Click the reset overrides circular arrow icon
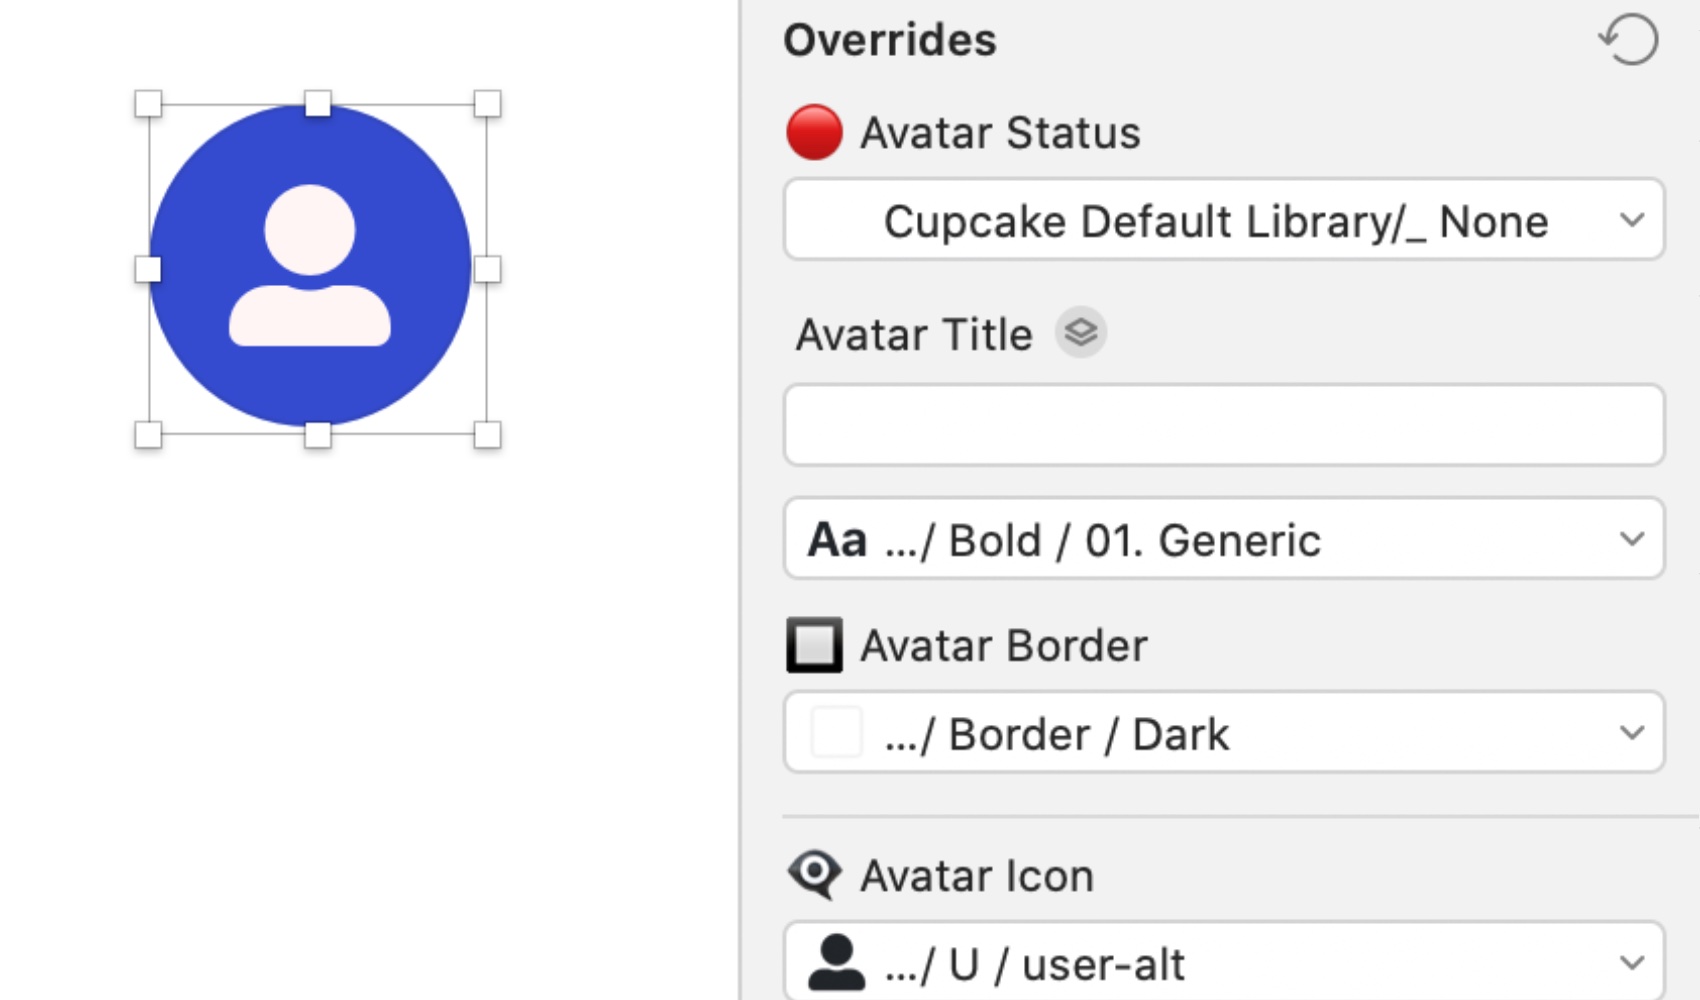This screenshot has width=1700, height=1000. click(1629, 40)
